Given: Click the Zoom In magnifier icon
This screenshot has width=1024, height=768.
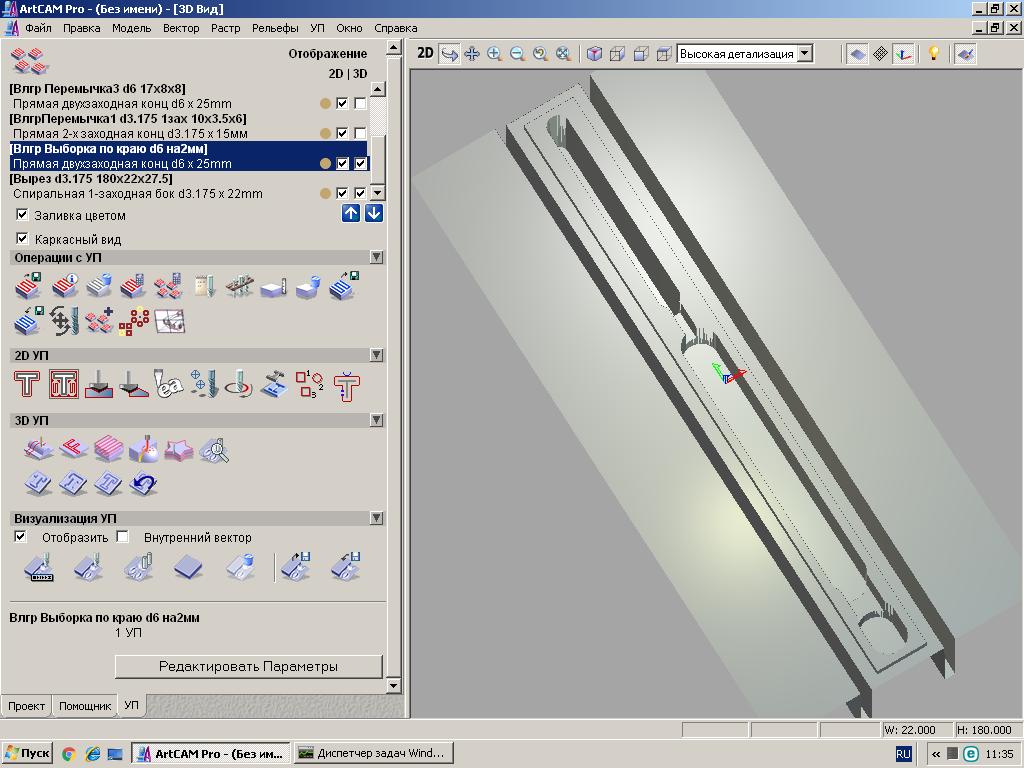Looking at the screenshot, I should (x=494, y=54).
